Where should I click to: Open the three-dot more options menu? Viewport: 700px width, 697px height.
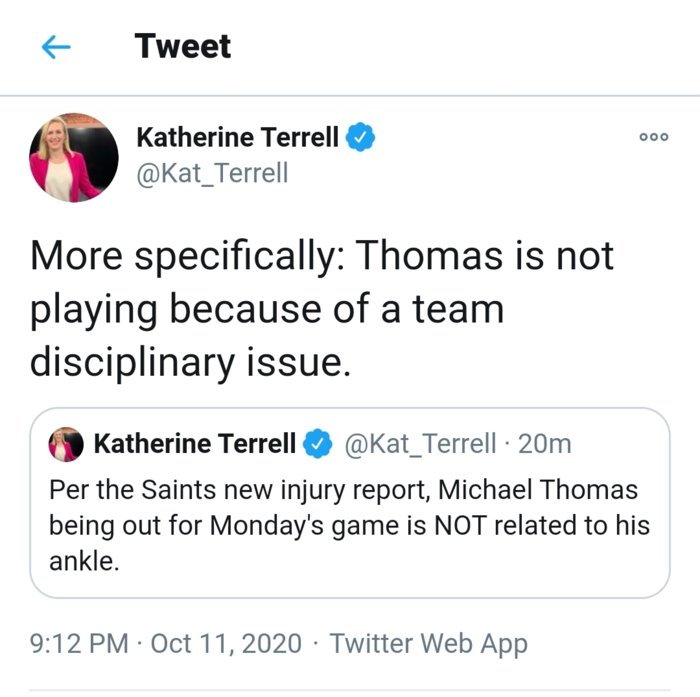(x=653, y=138)
